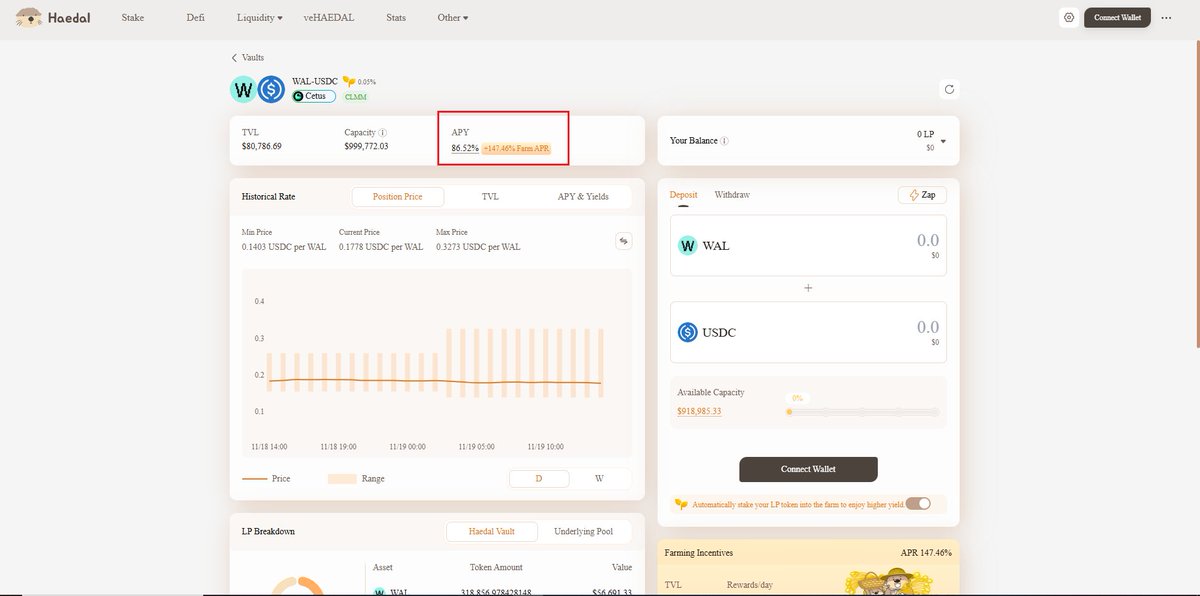This screenshot has width=1200, height=596.
Task: Select the Underlying Pool breakdown tab
Action: click(584, 531)
